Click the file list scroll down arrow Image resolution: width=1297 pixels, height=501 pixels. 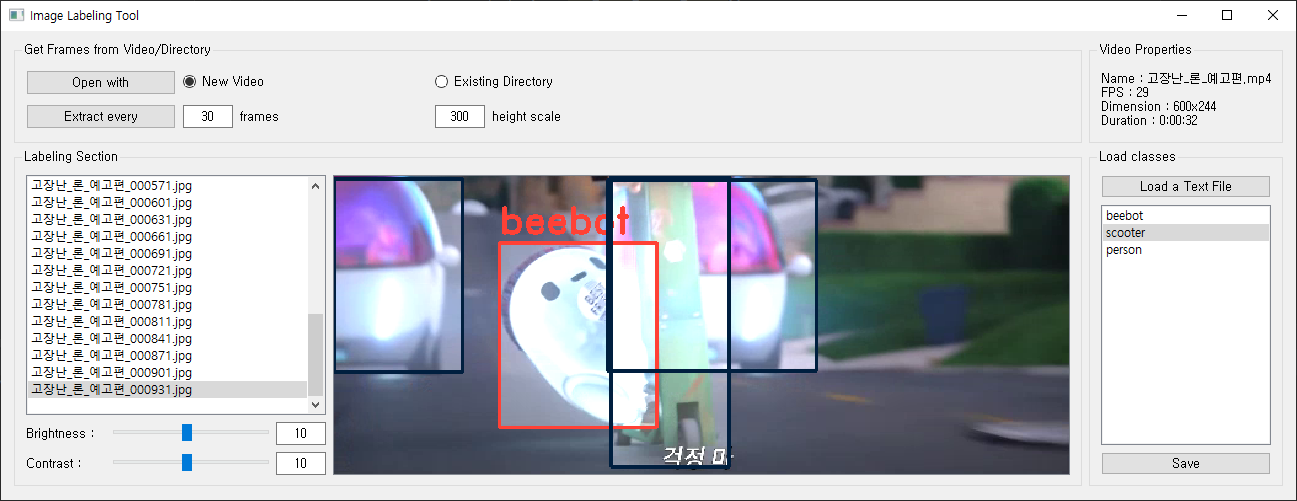[x=316, y=405]
